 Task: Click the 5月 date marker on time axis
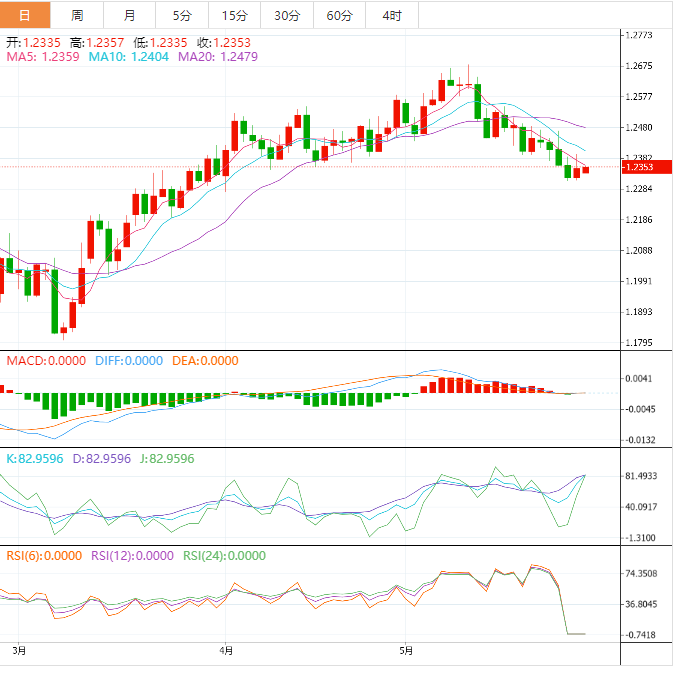(405, 651)
